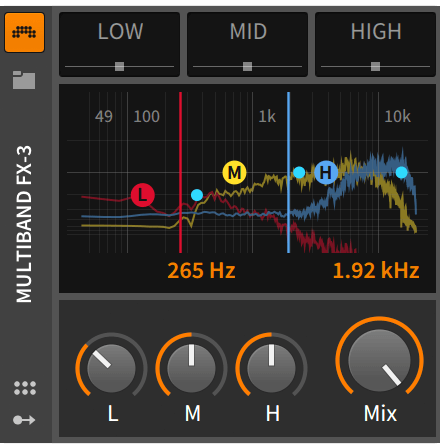Click the red 265 Hz crossover line

pyautogui.click(x=180, y=172)
